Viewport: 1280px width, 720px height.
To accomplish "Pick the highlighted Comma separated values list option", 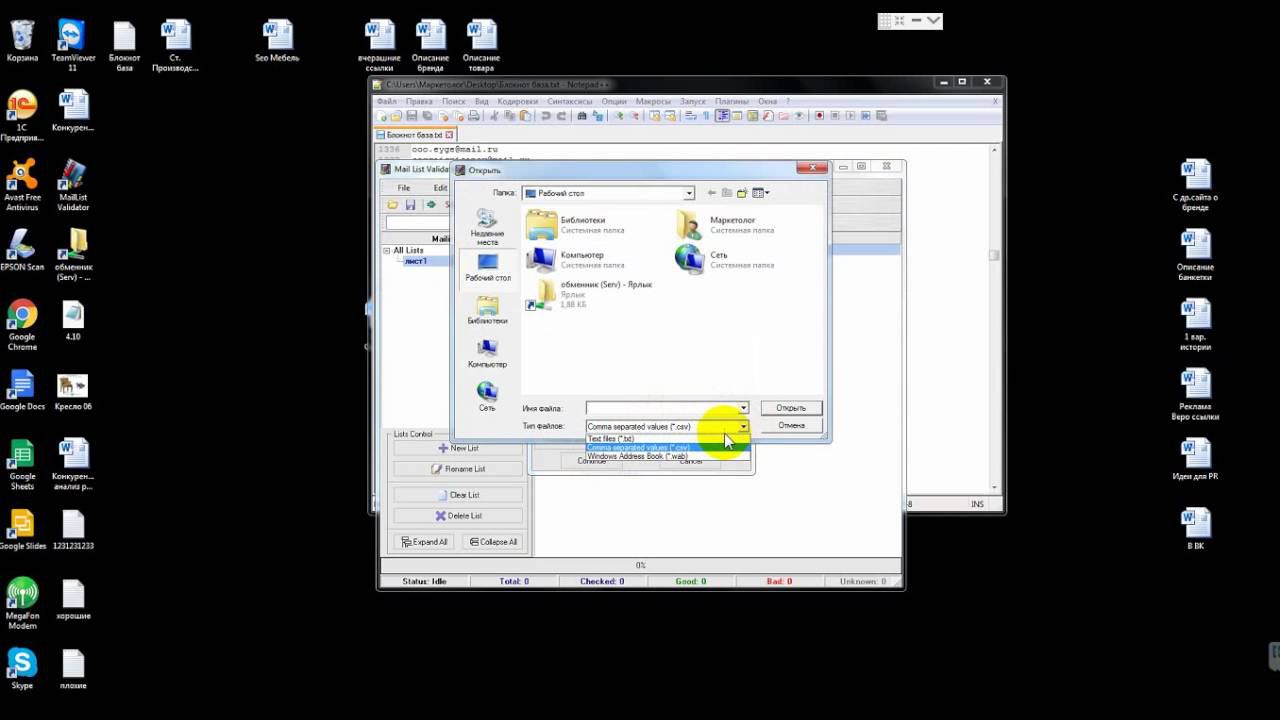I will [x=667, y=447].
